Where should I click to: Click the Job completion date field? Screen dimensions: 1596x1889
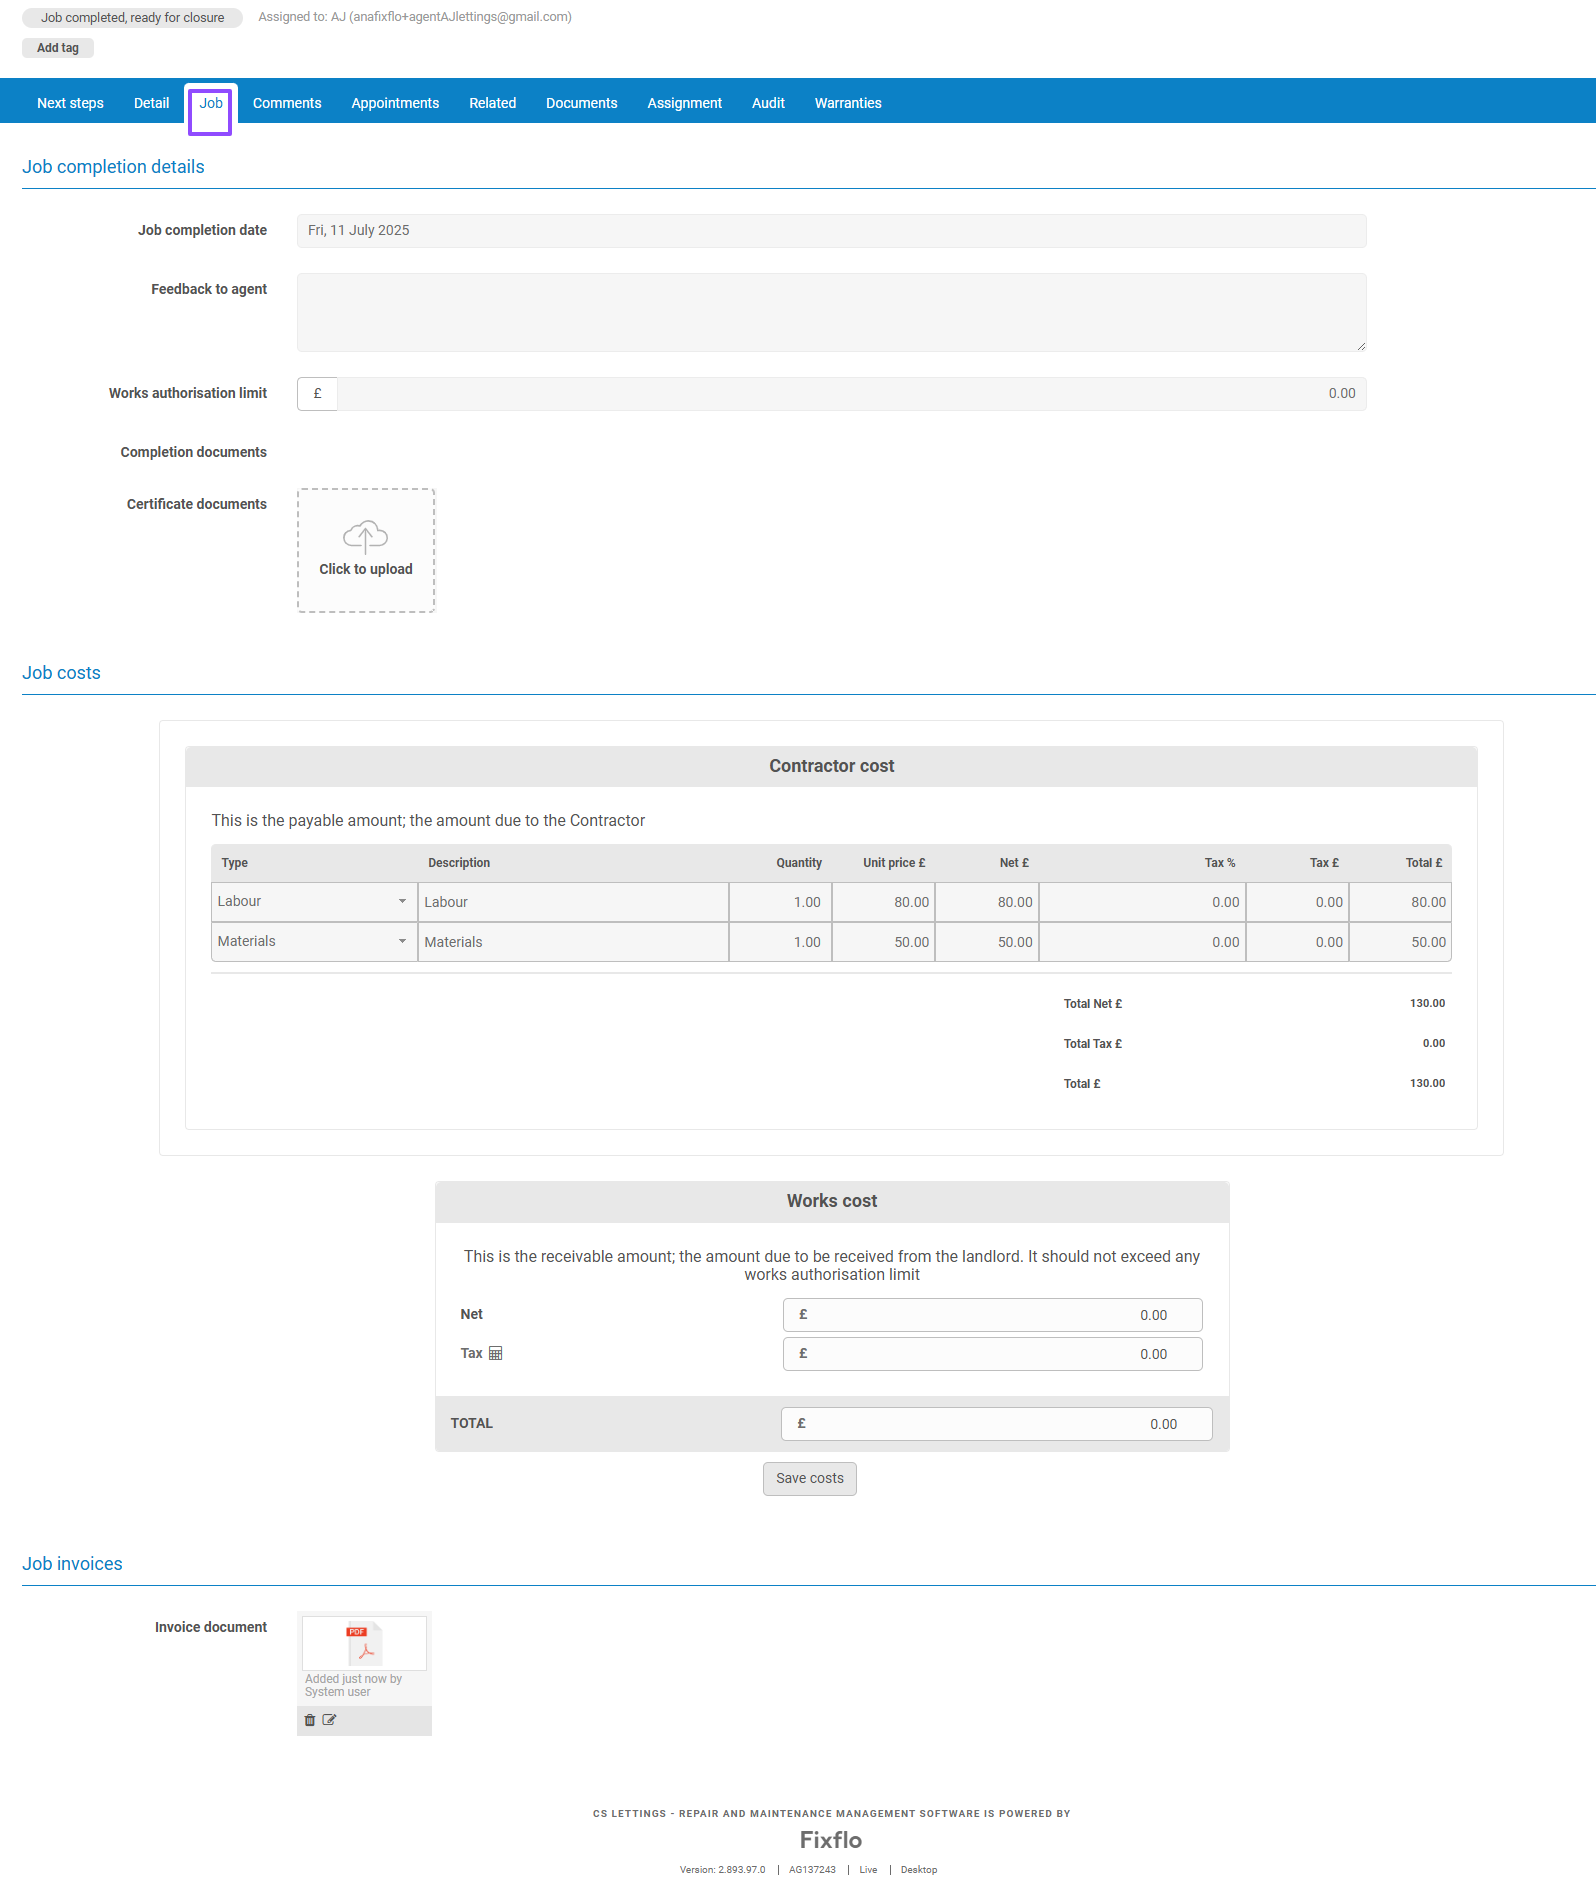[x=832, y=230]
